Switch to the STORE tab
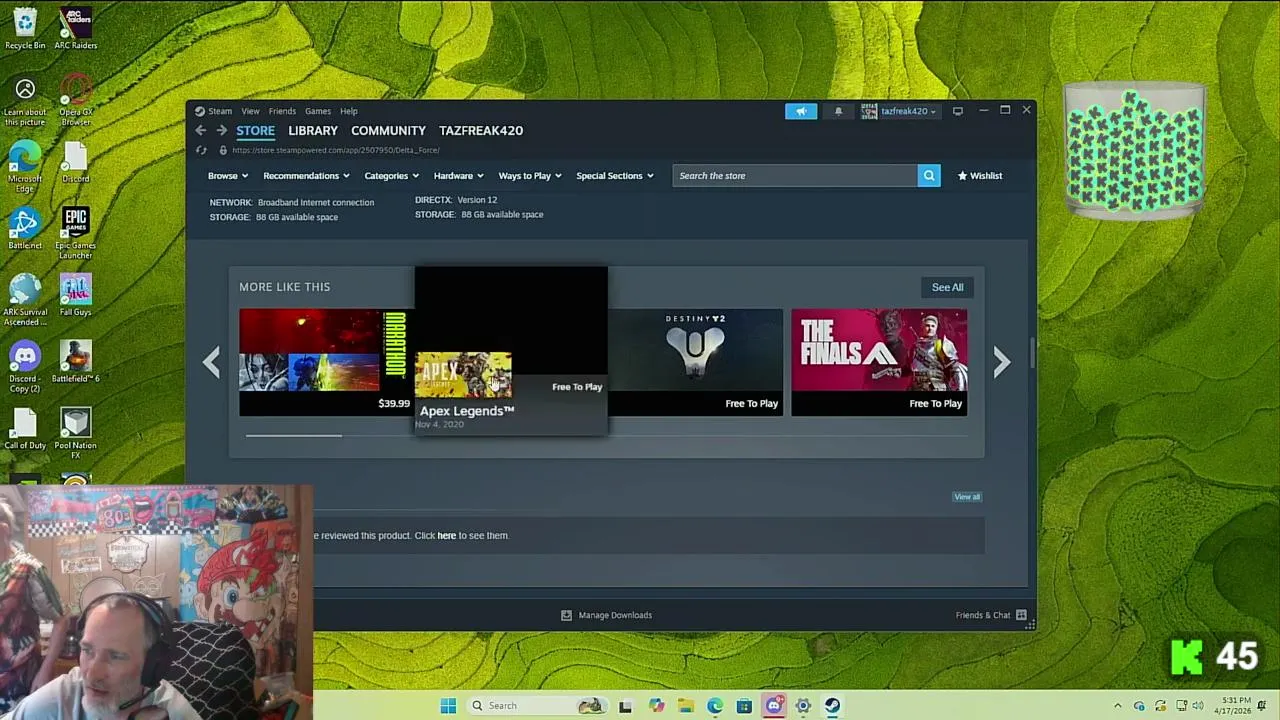The width and height of the screenshot is (1280, 720). (x=255, y=131)
